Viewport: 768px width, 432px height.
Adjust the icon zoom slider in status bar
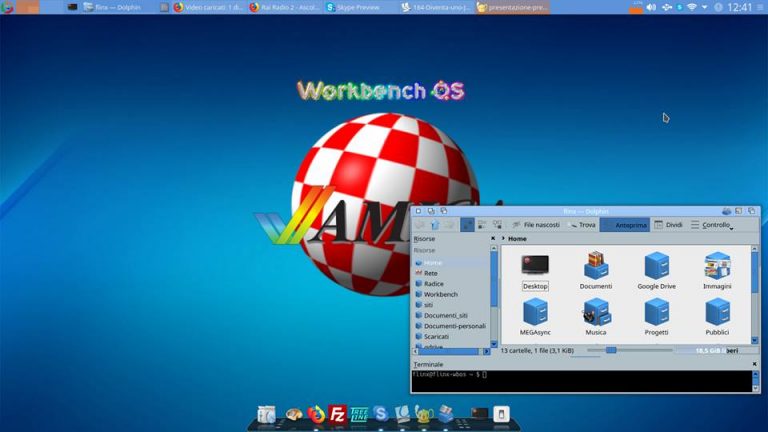[x=611, y=350]
